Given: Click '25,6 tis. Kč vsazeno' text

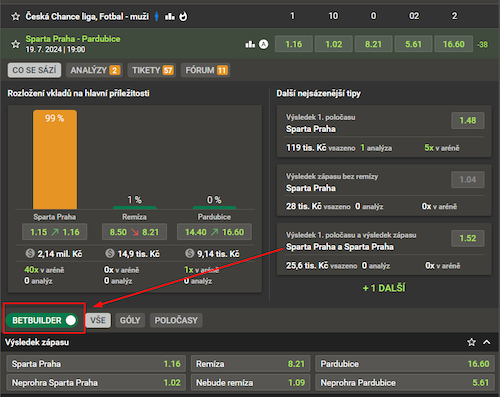Looking at the screenshot, I should [321, 265].
